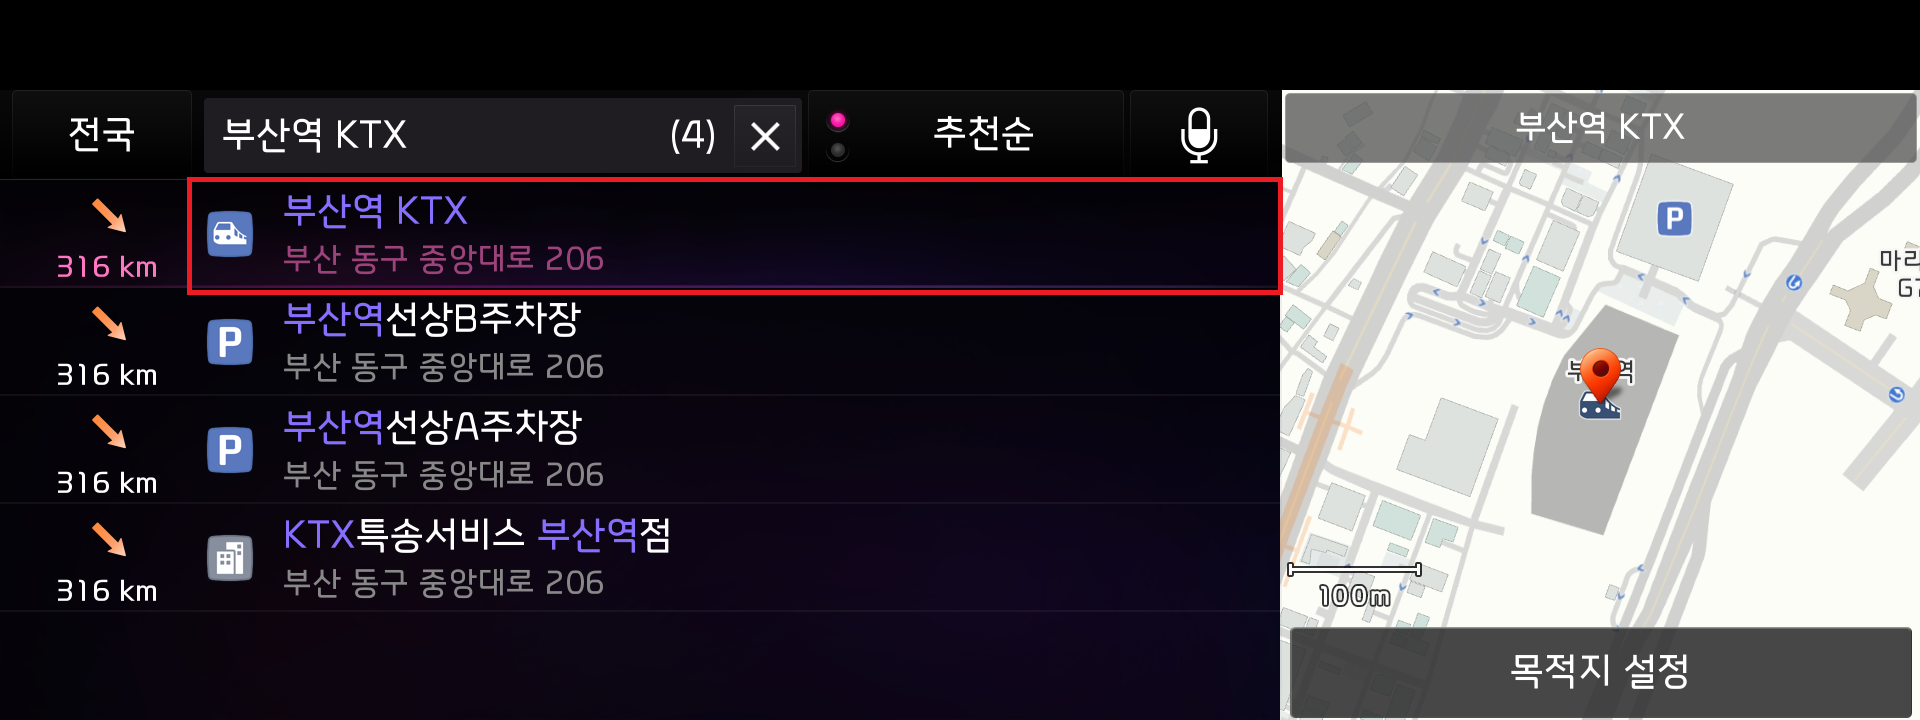Click the parking icon for 부산역선상B주차장

[230, 343]
